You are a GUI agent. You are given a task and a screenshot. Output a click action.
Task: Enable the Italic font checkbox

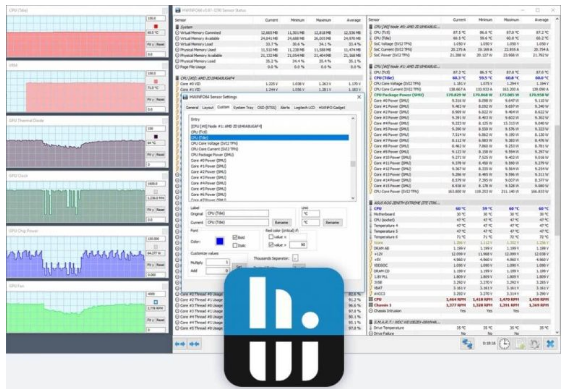click(x=235, y=245)
